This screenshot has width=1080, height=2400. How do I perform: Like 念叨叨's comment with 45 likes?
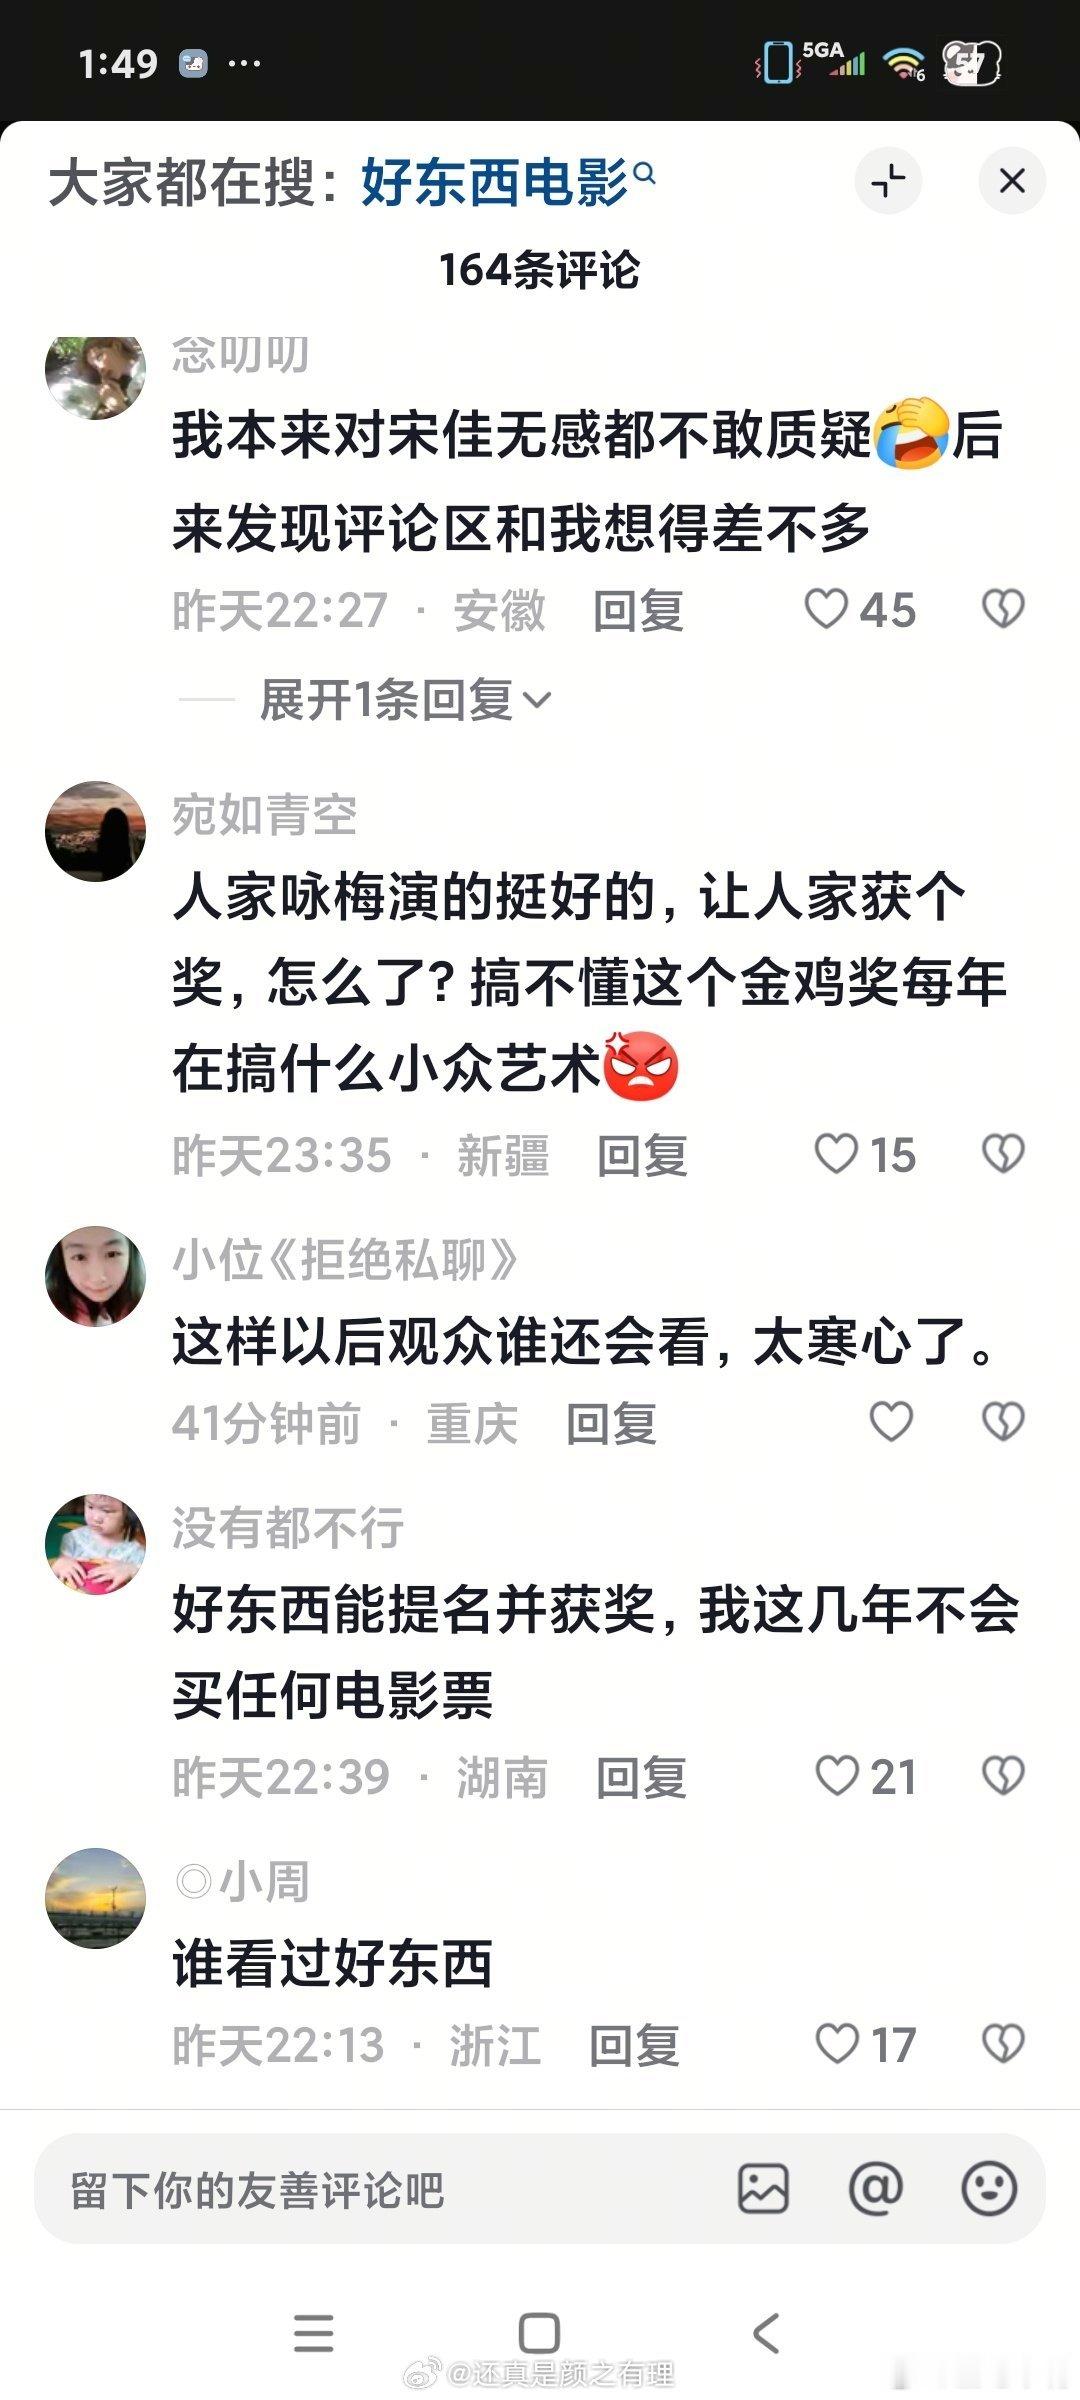click(826, 609)
